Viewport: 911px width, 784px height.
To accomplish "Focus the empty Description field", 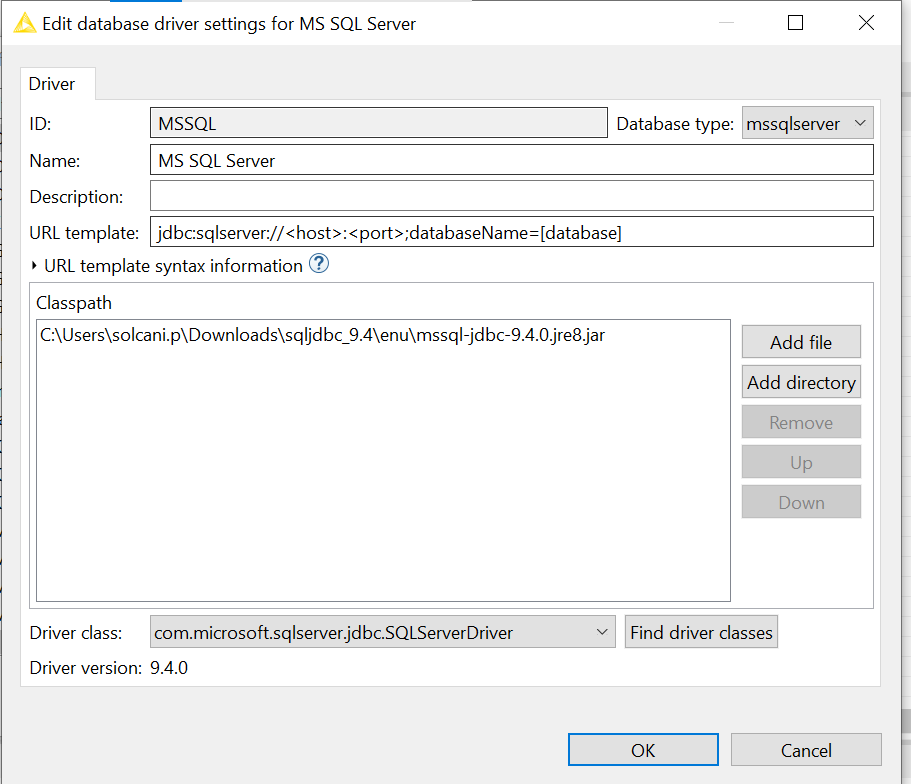I will [510, 196].
